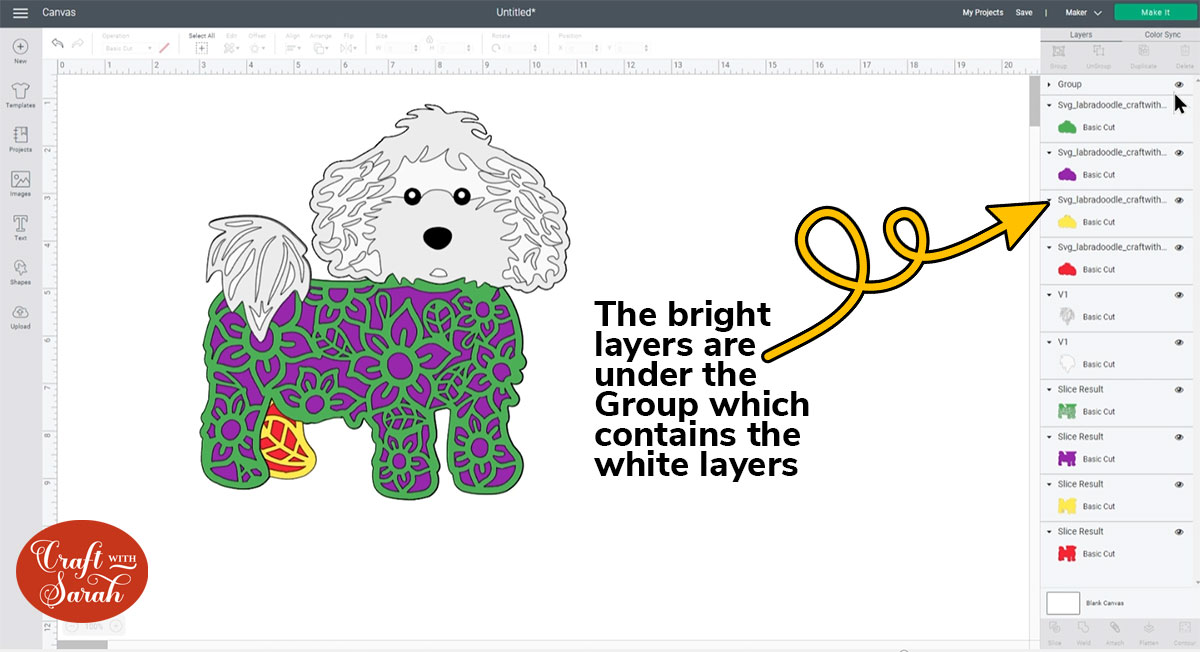Hide the green Slice Result layer
1200x652 pixels.
(1179, 389)
